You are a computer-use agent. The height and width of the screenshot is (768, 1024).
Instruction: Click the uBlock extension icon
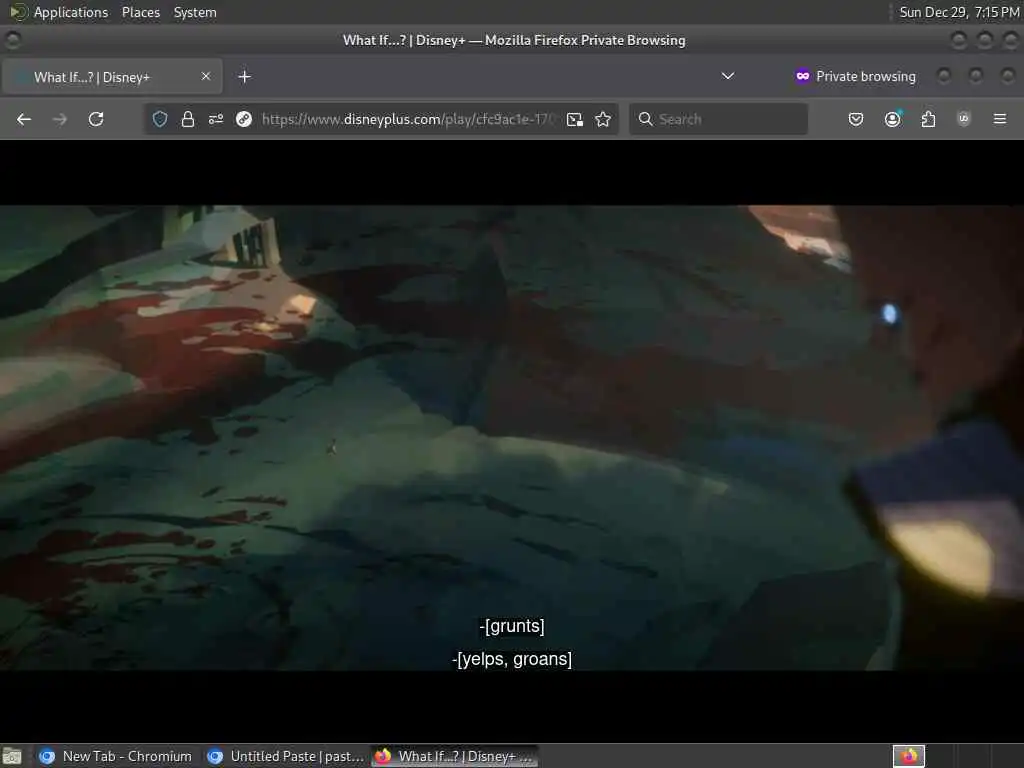point(963,119)
